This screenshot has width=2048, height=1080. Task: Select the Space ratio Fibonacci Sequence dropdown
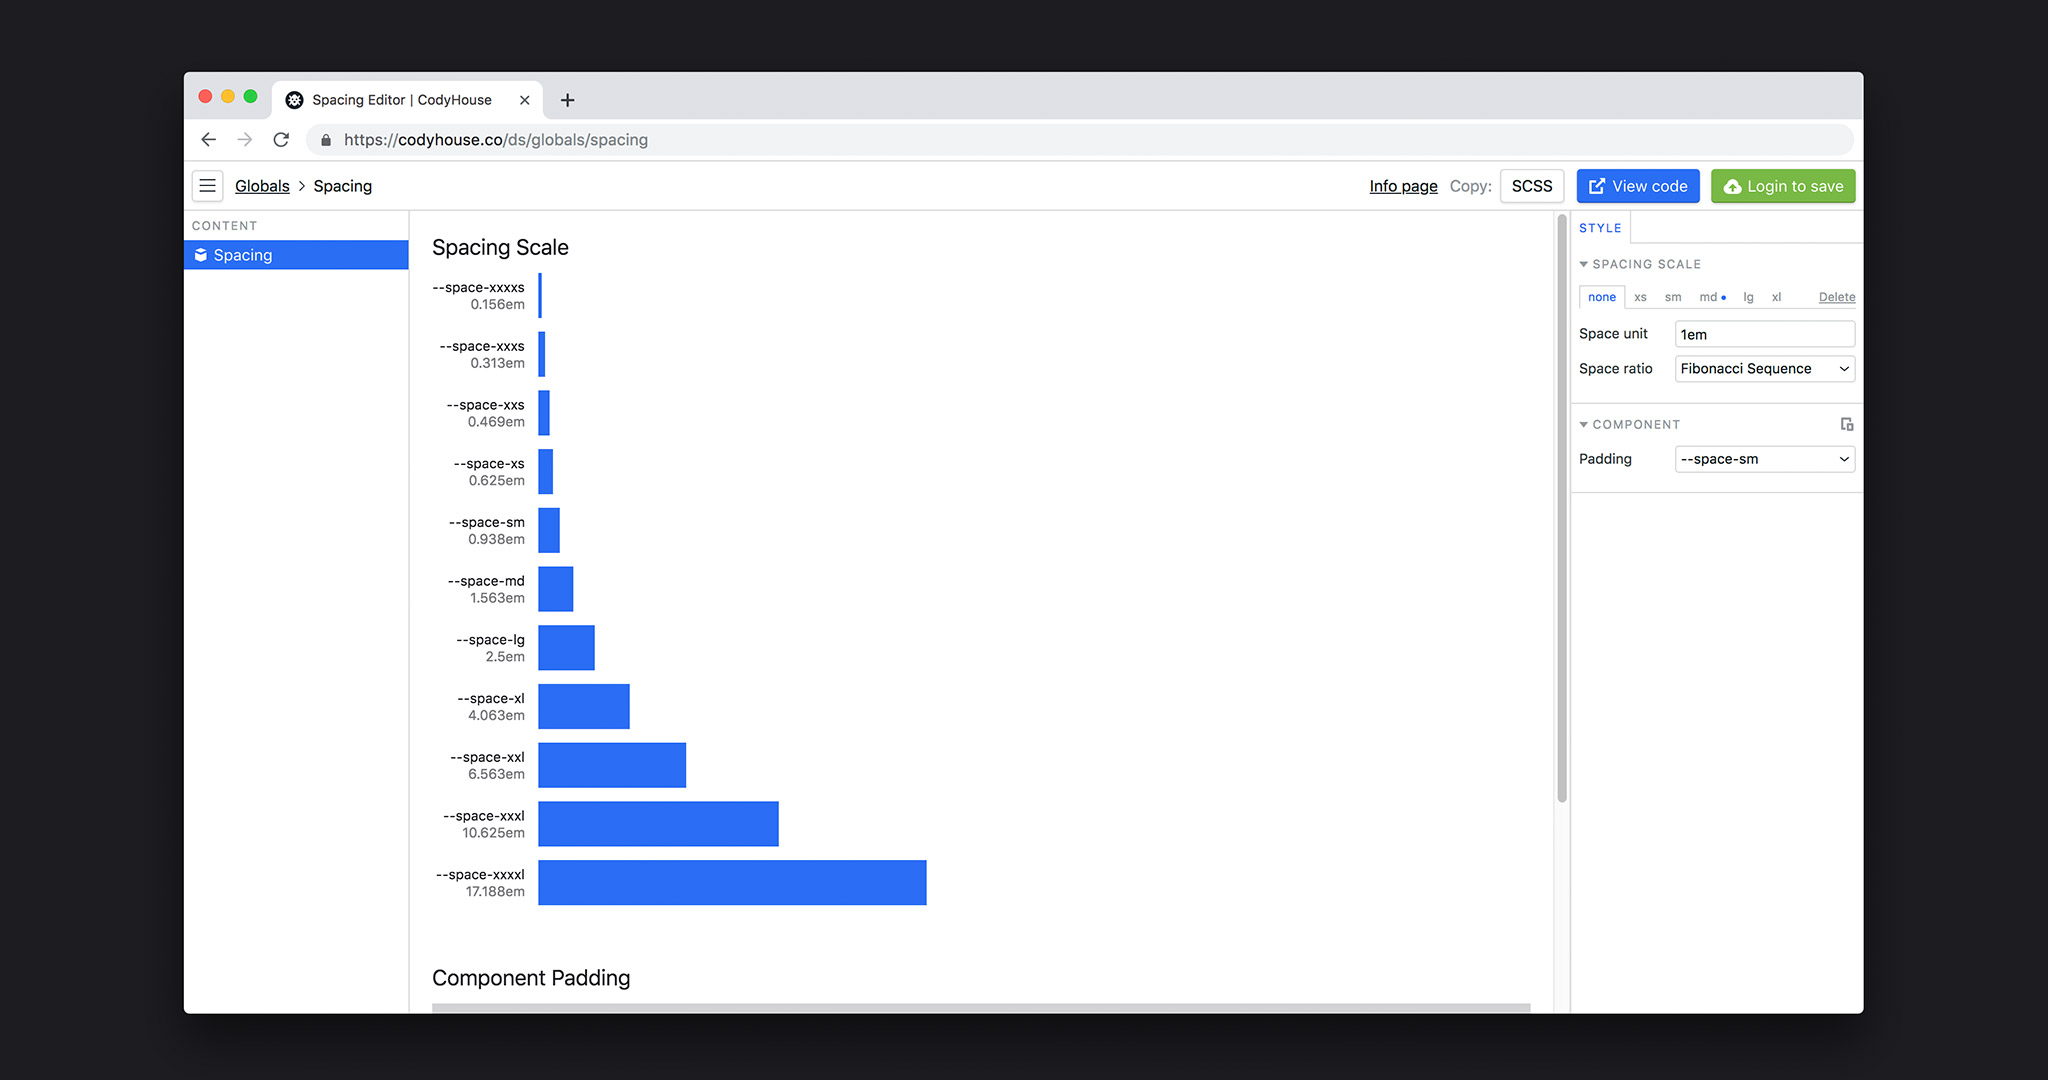1762,369
